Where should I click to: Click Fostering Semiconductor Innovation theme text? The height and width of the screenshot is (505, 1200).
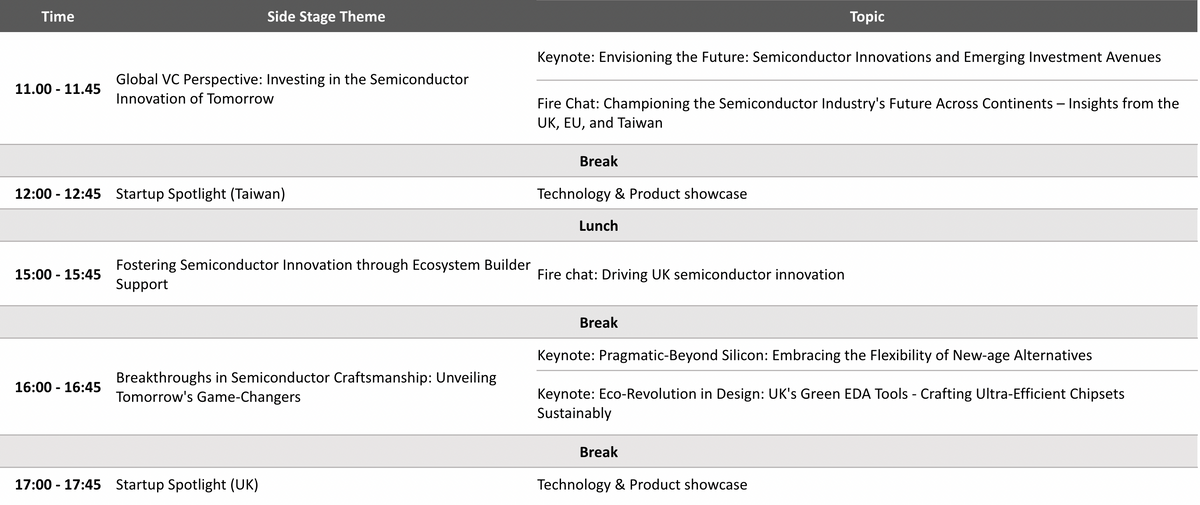click(x=323, y=275)
